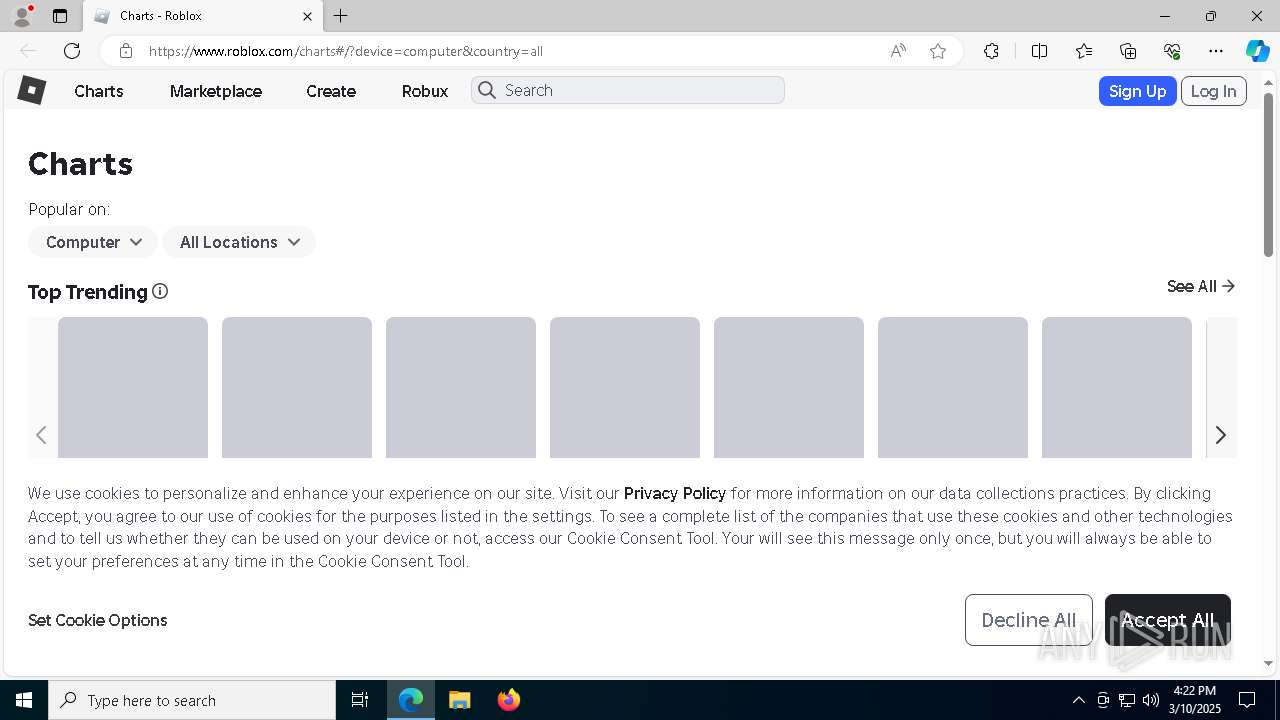This screenshot has height=720, width=1280.
Task: Open Firefox from the taskbar
Action: coord(509,700)
